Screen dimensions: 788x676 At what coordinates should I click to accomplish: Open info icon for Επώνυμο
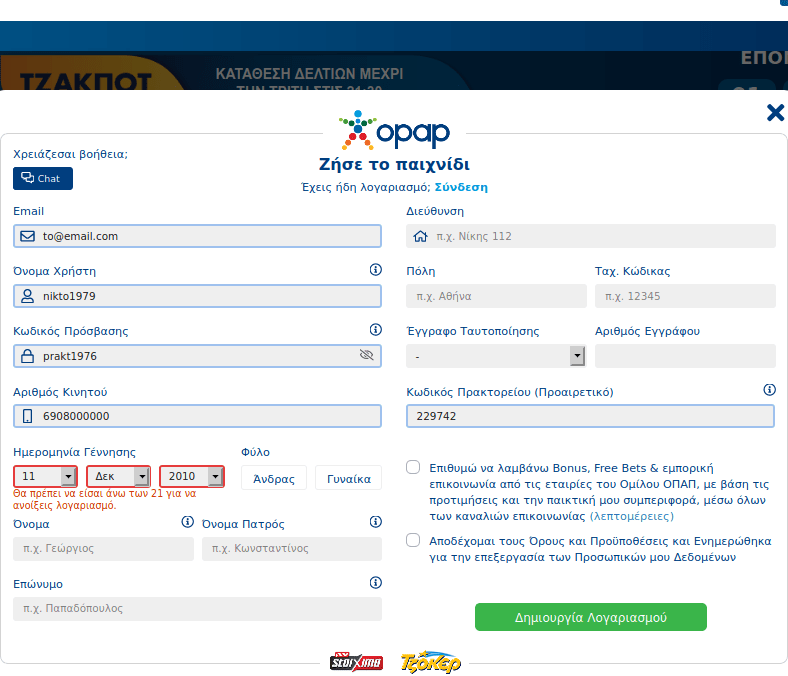[375, 583]
